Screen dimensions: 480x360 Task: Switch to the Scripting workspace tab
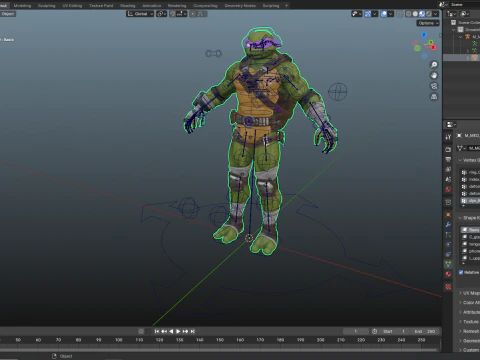click(271, 5)
